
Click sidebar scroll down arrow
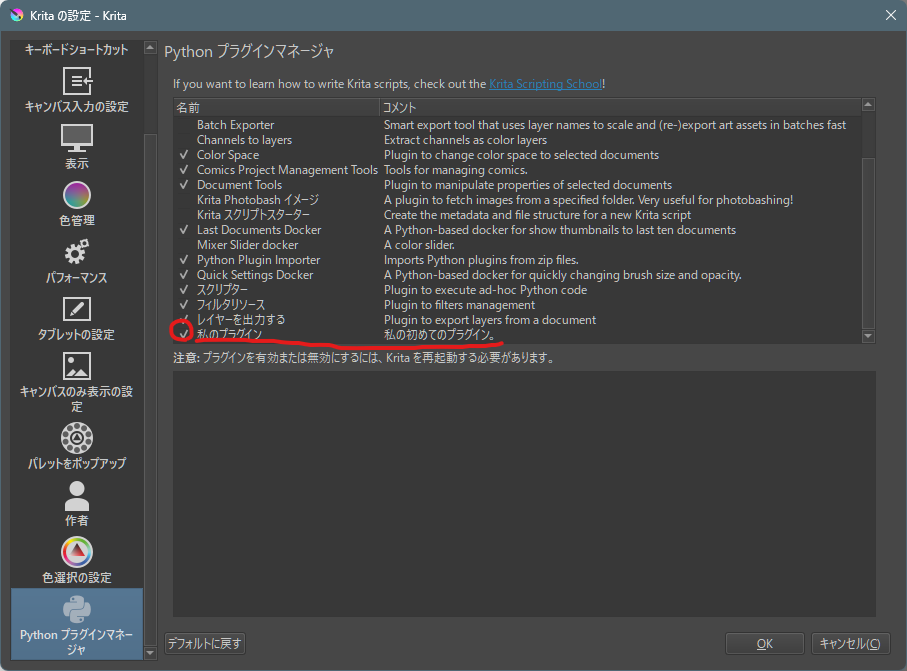click(150, 653)
